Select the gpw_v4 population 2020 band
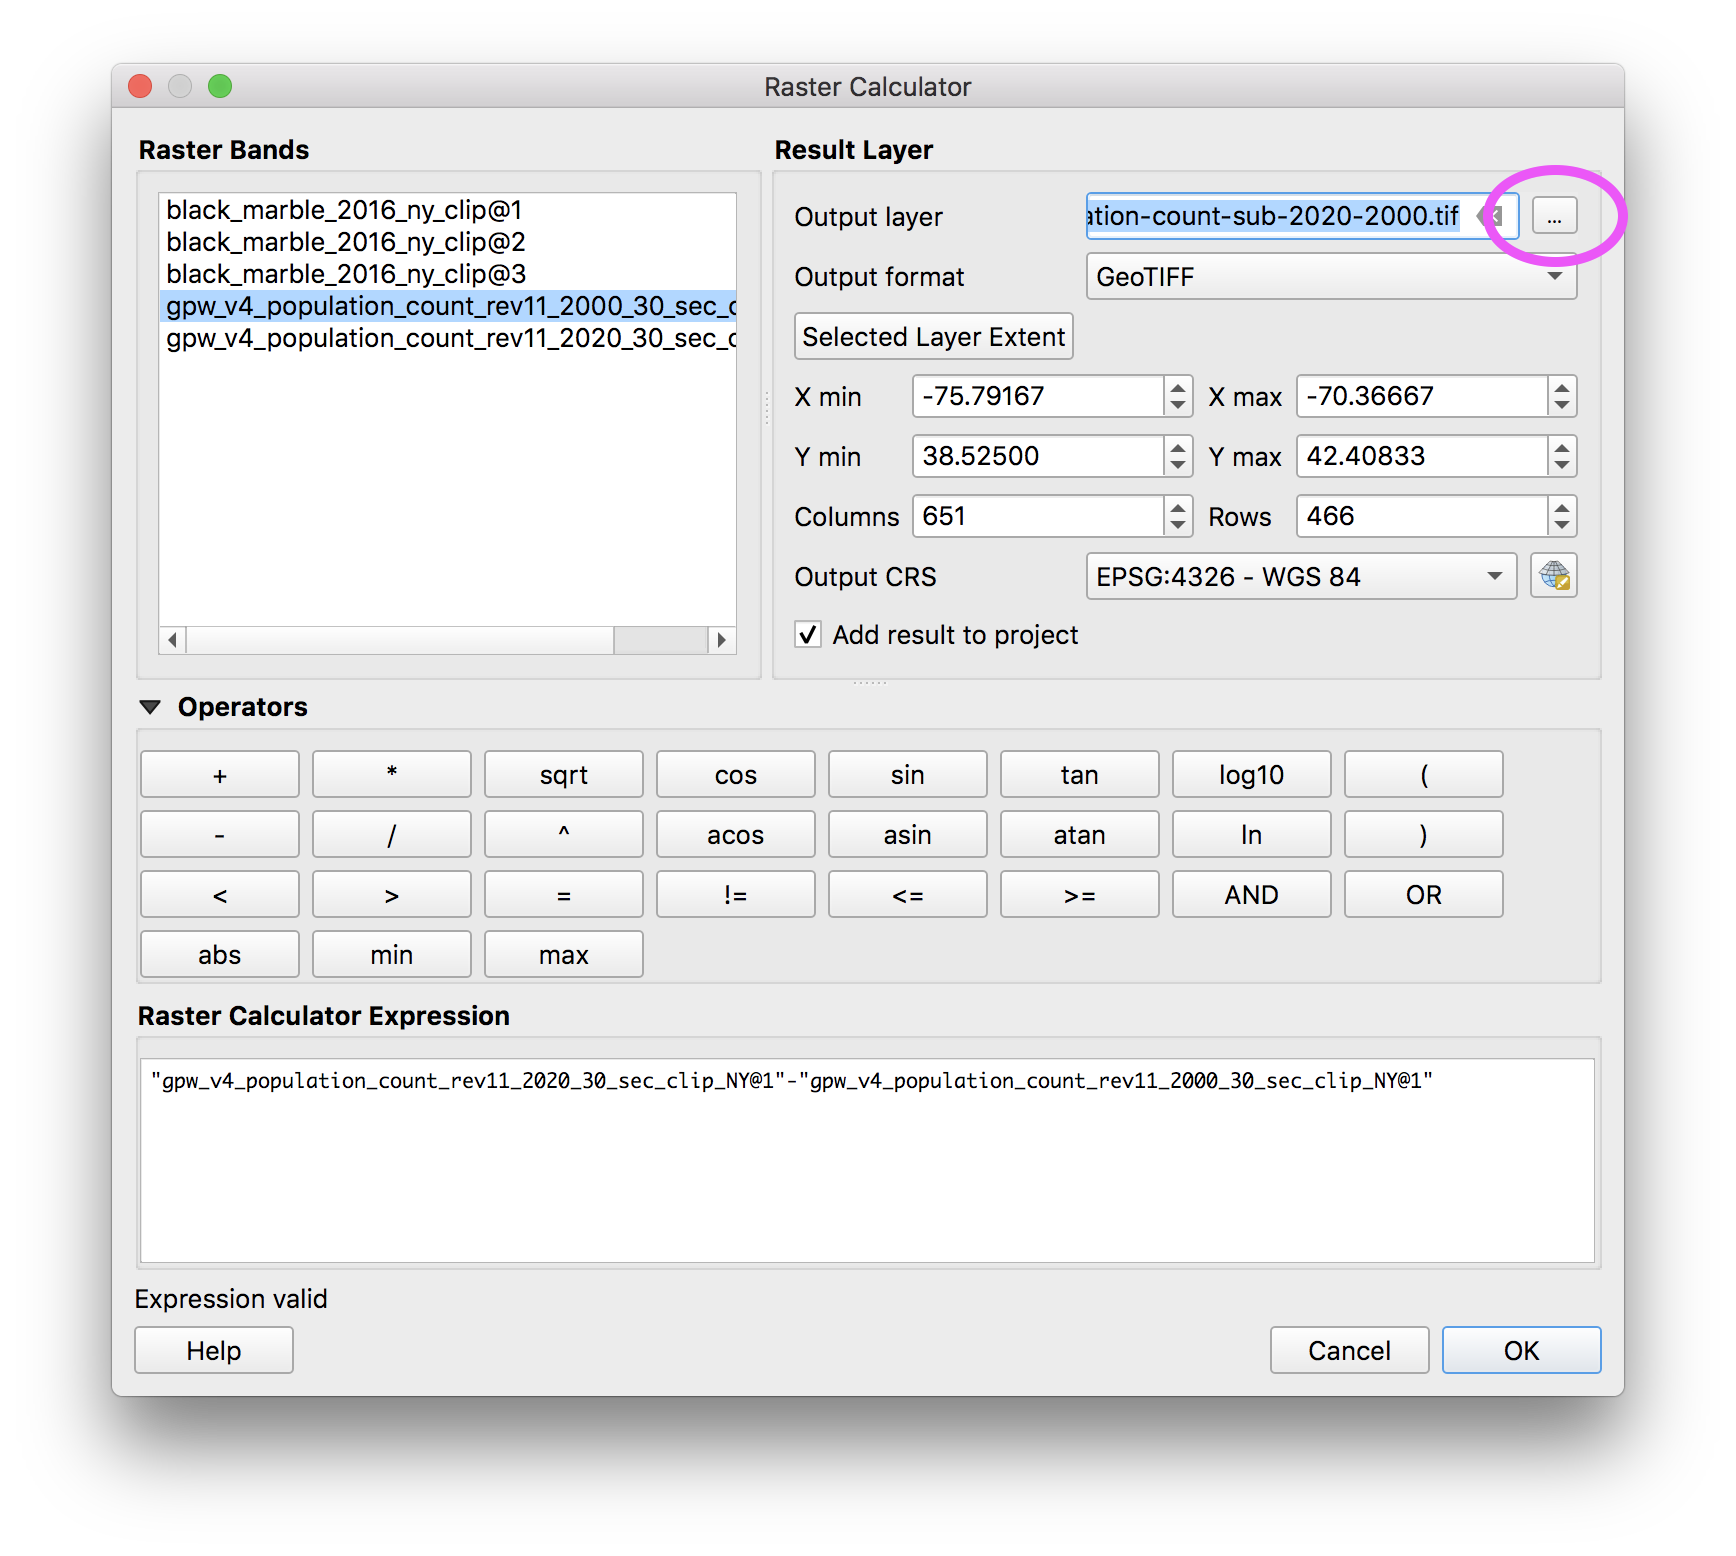Screen dimensions: 1736x1556 pos(450,338)
